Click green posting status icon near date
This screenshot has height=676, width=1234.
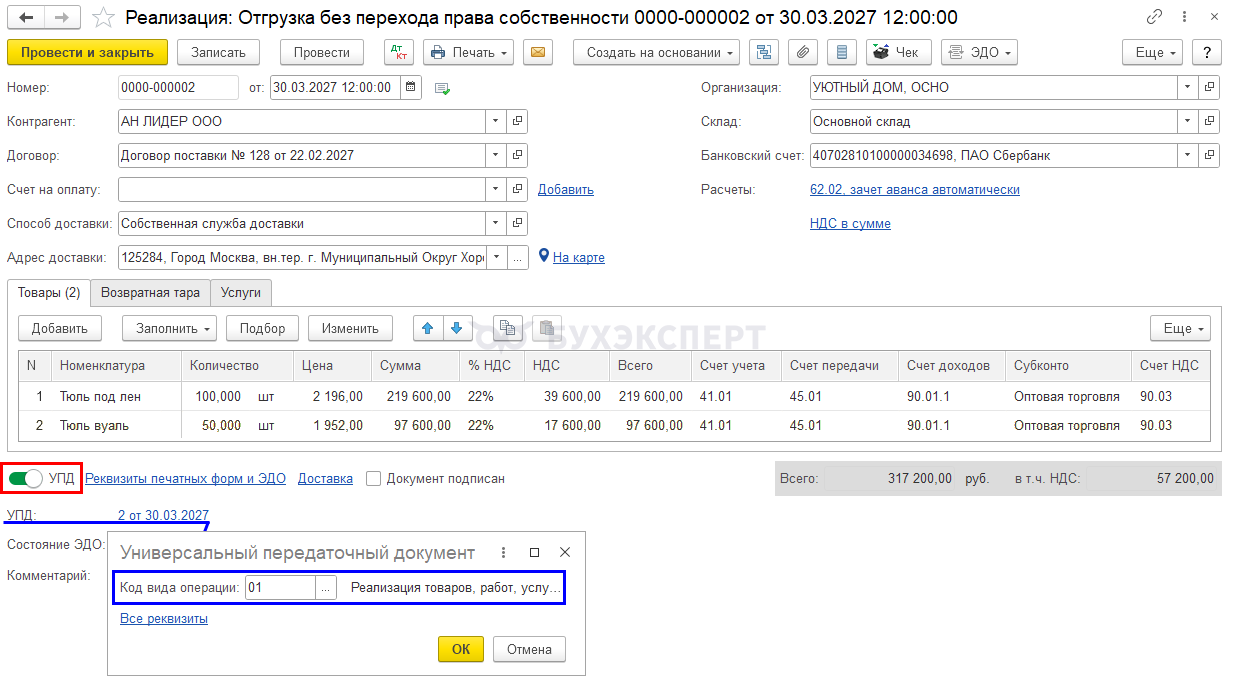coord(442,88)
